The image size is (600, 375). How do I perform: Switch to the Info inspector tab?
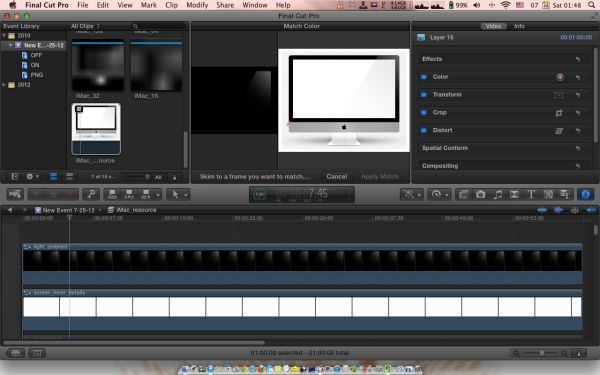click(x=519, y=26)
